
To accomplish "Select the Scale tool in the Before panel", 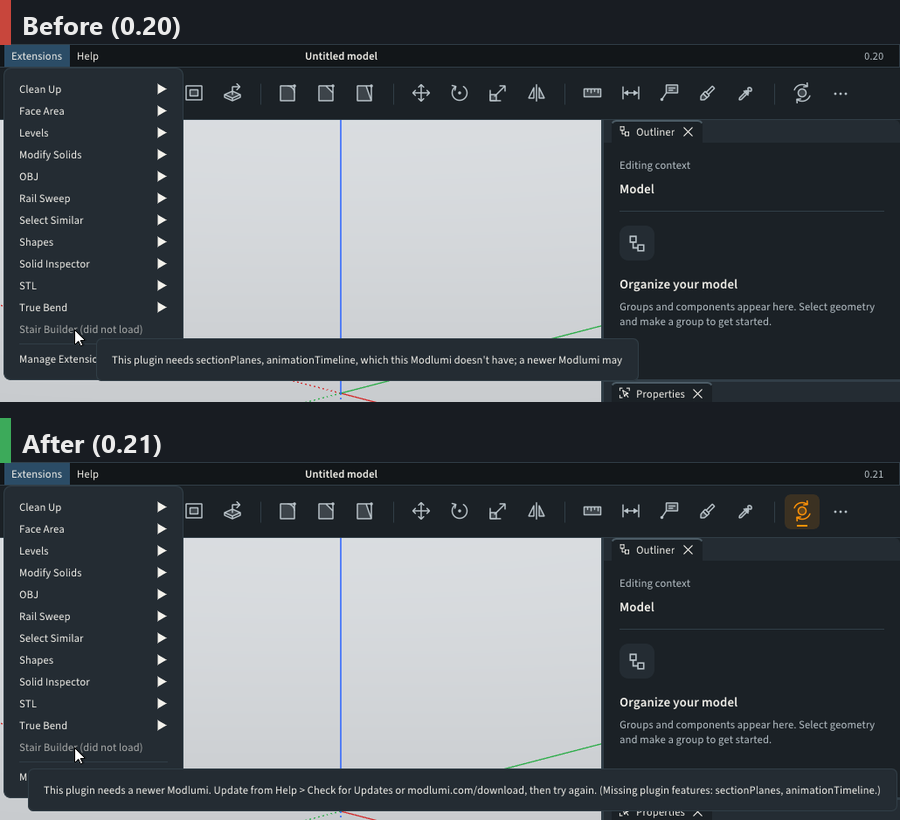I will click(498, 93).
